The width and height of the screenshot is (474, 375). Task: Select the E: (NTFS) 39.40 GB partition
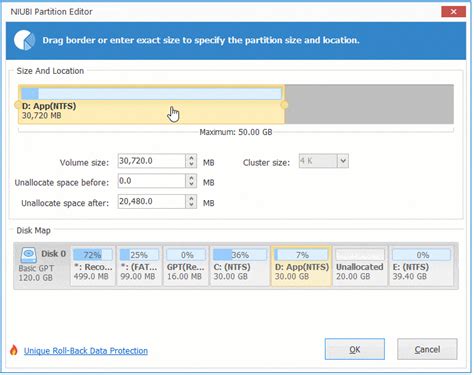(422, 266)
